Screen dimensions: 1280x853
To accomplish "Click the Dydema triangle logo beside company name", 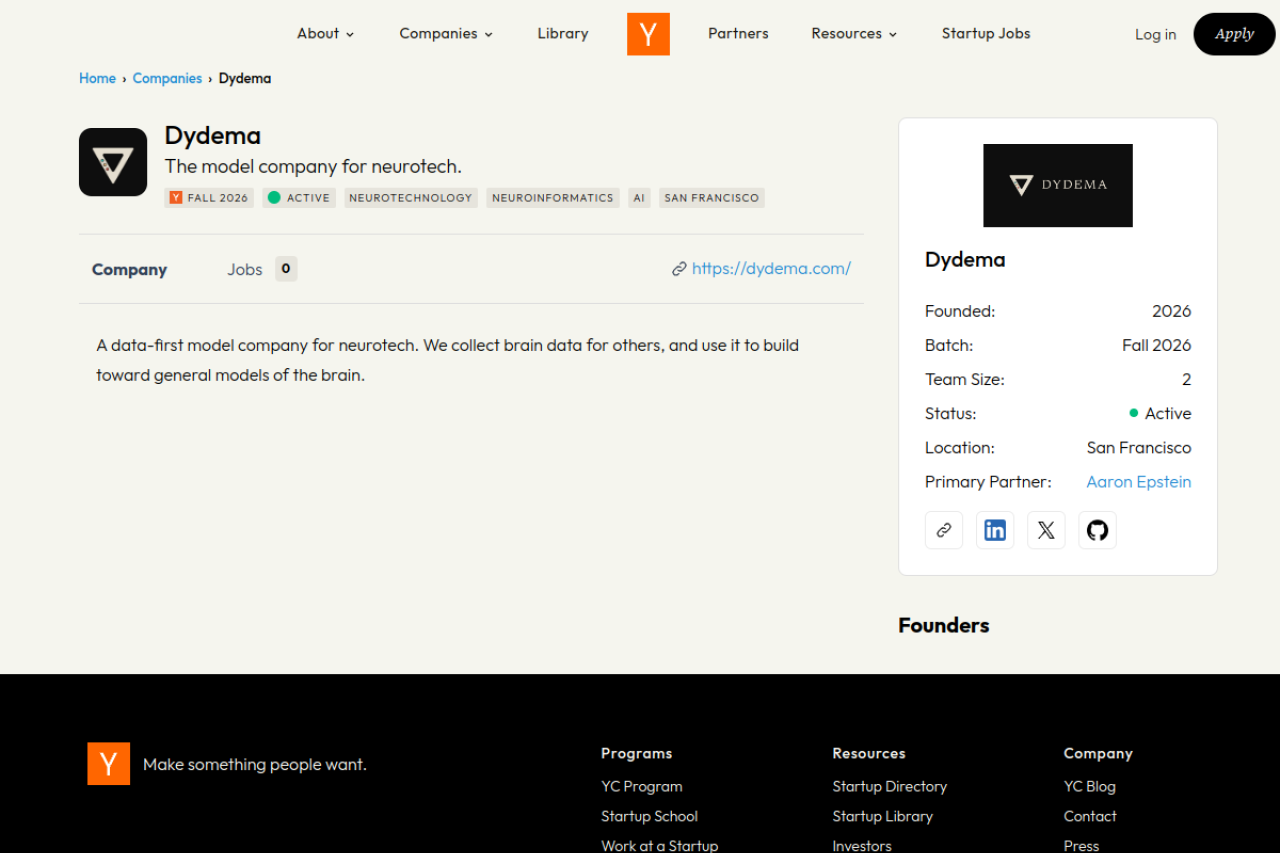I will click(x=113, y=162).
